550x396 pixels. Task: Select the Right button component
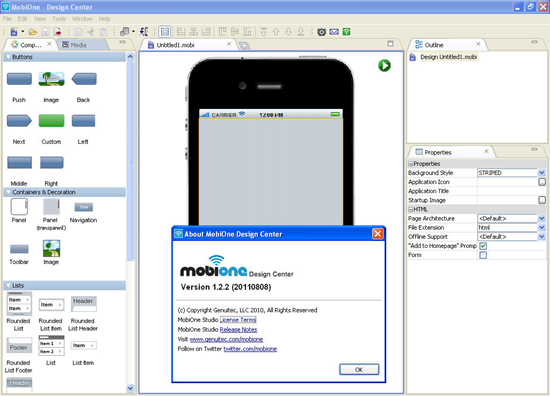coord(52,163)
